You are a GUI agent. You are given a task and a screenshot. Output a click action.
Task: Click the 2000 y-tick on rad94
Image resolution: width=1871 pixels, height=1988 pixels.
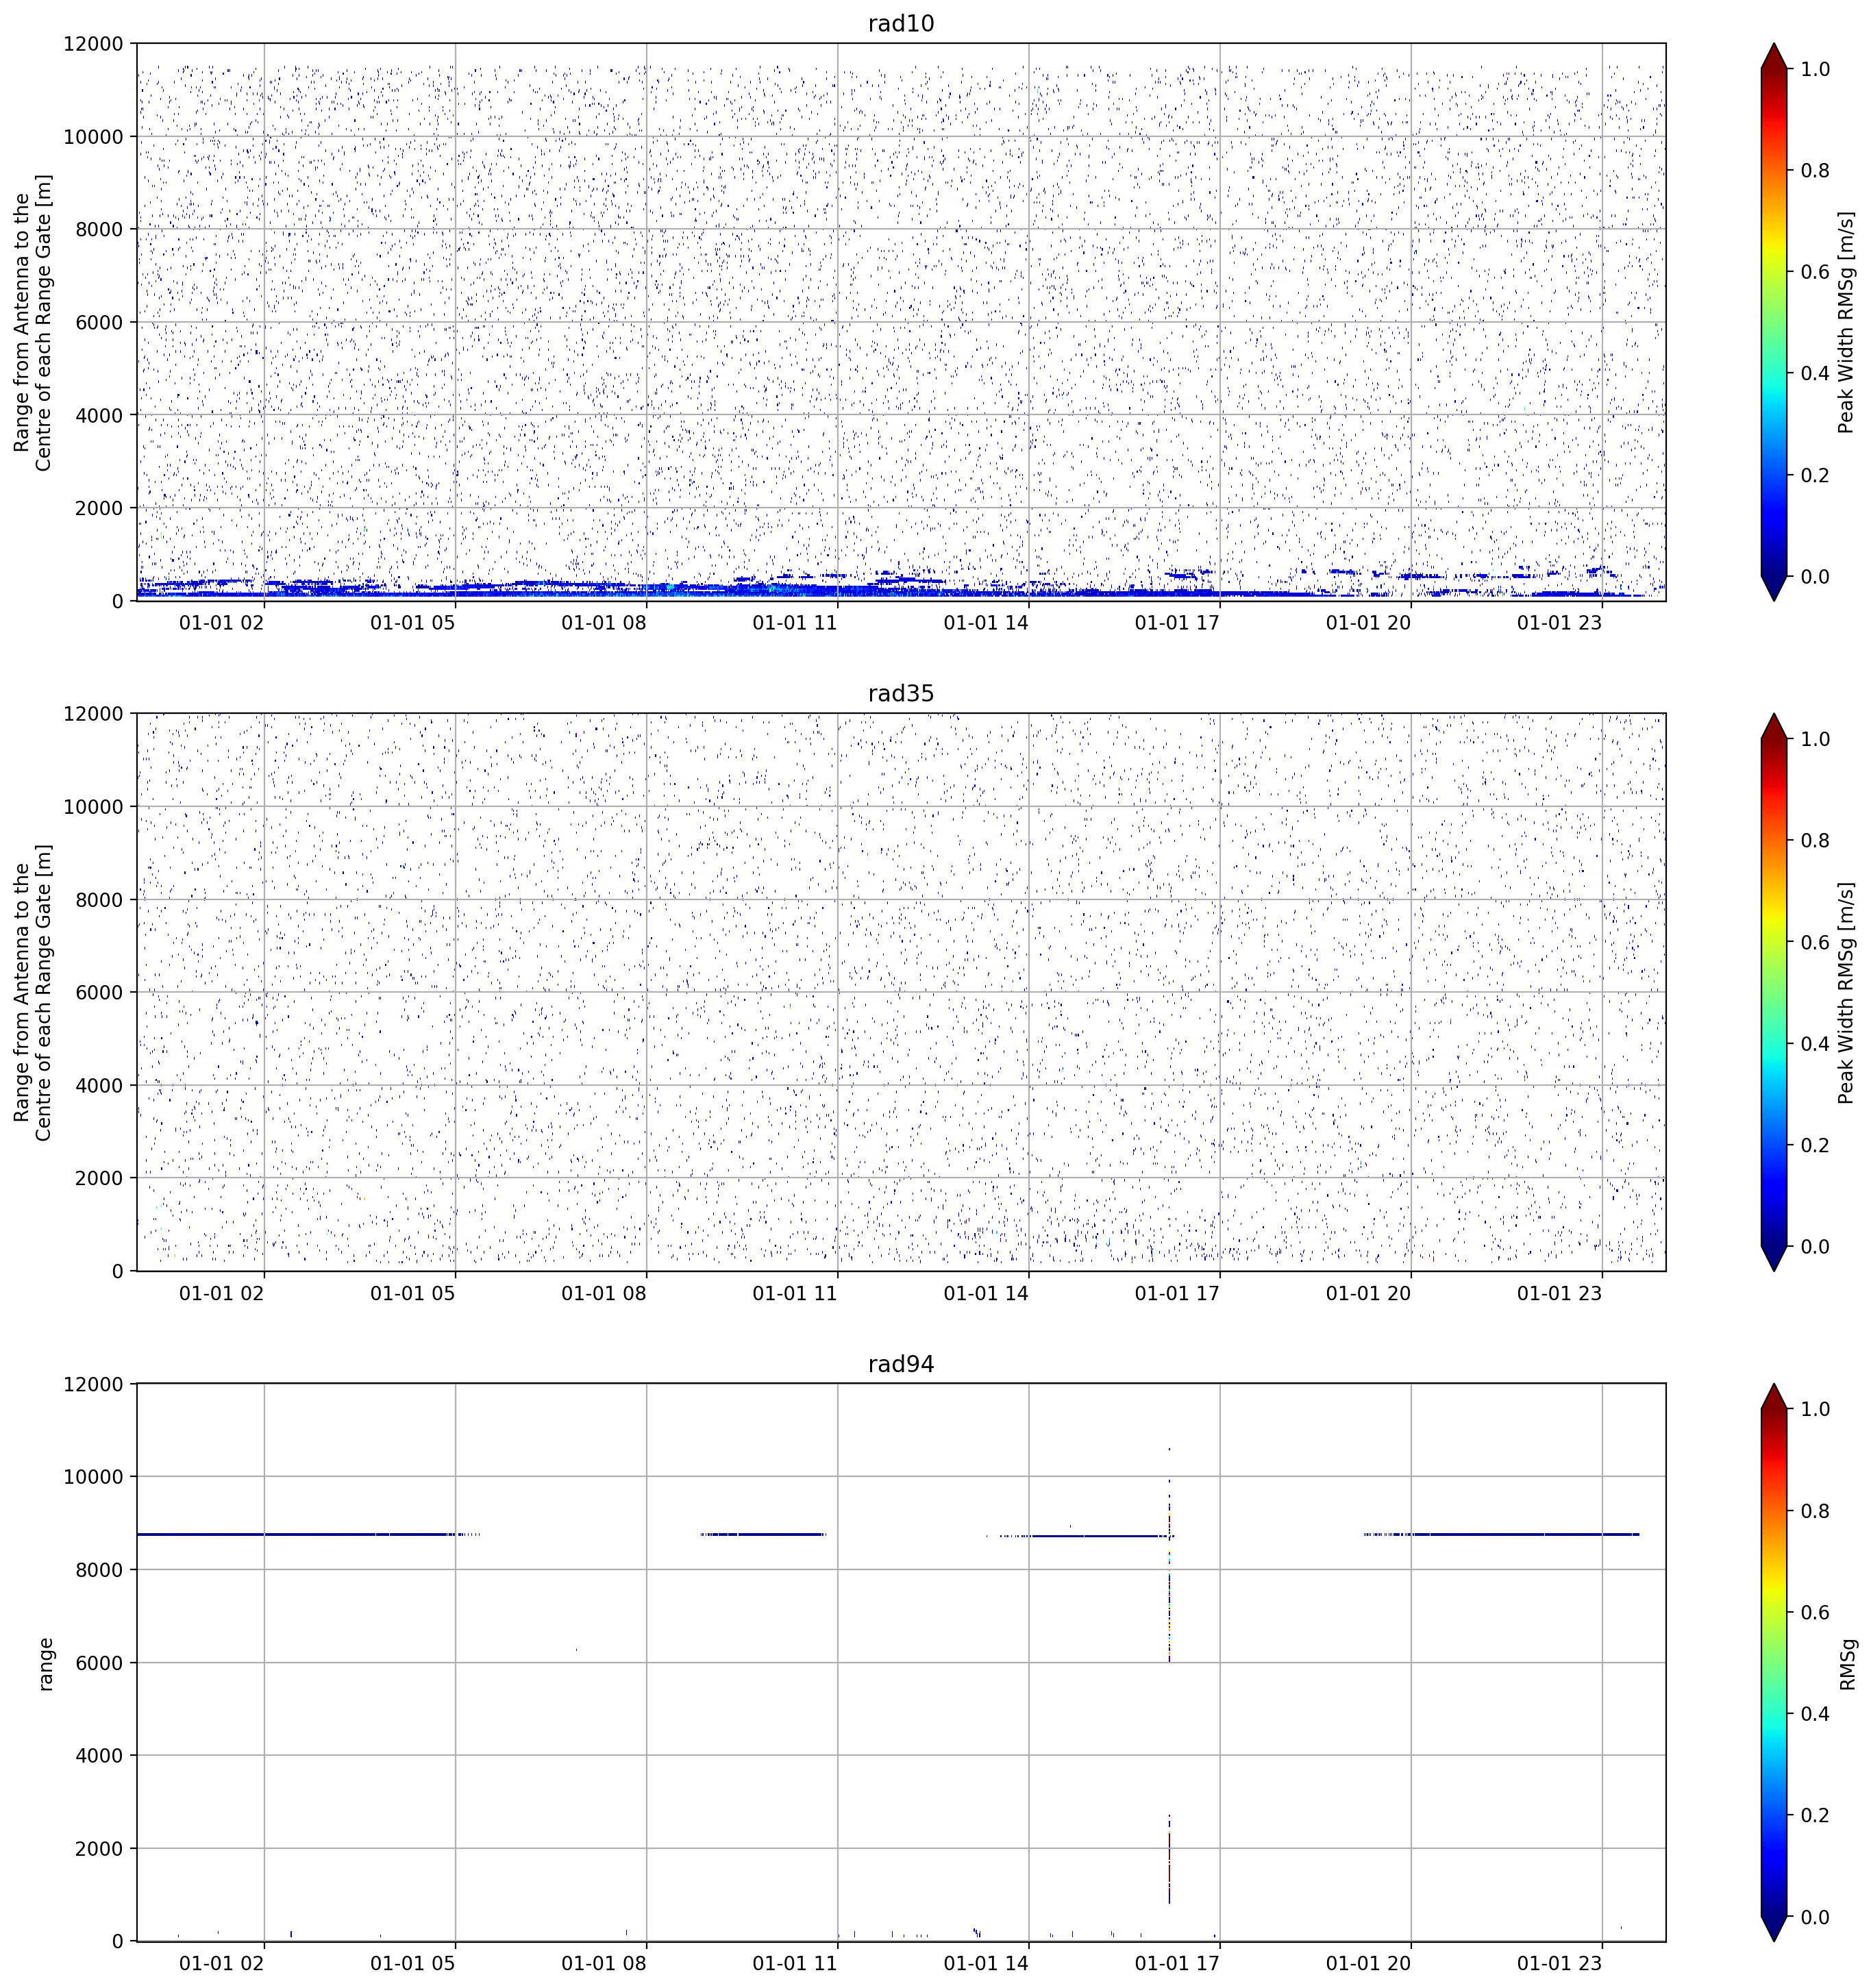(99, 1849)
